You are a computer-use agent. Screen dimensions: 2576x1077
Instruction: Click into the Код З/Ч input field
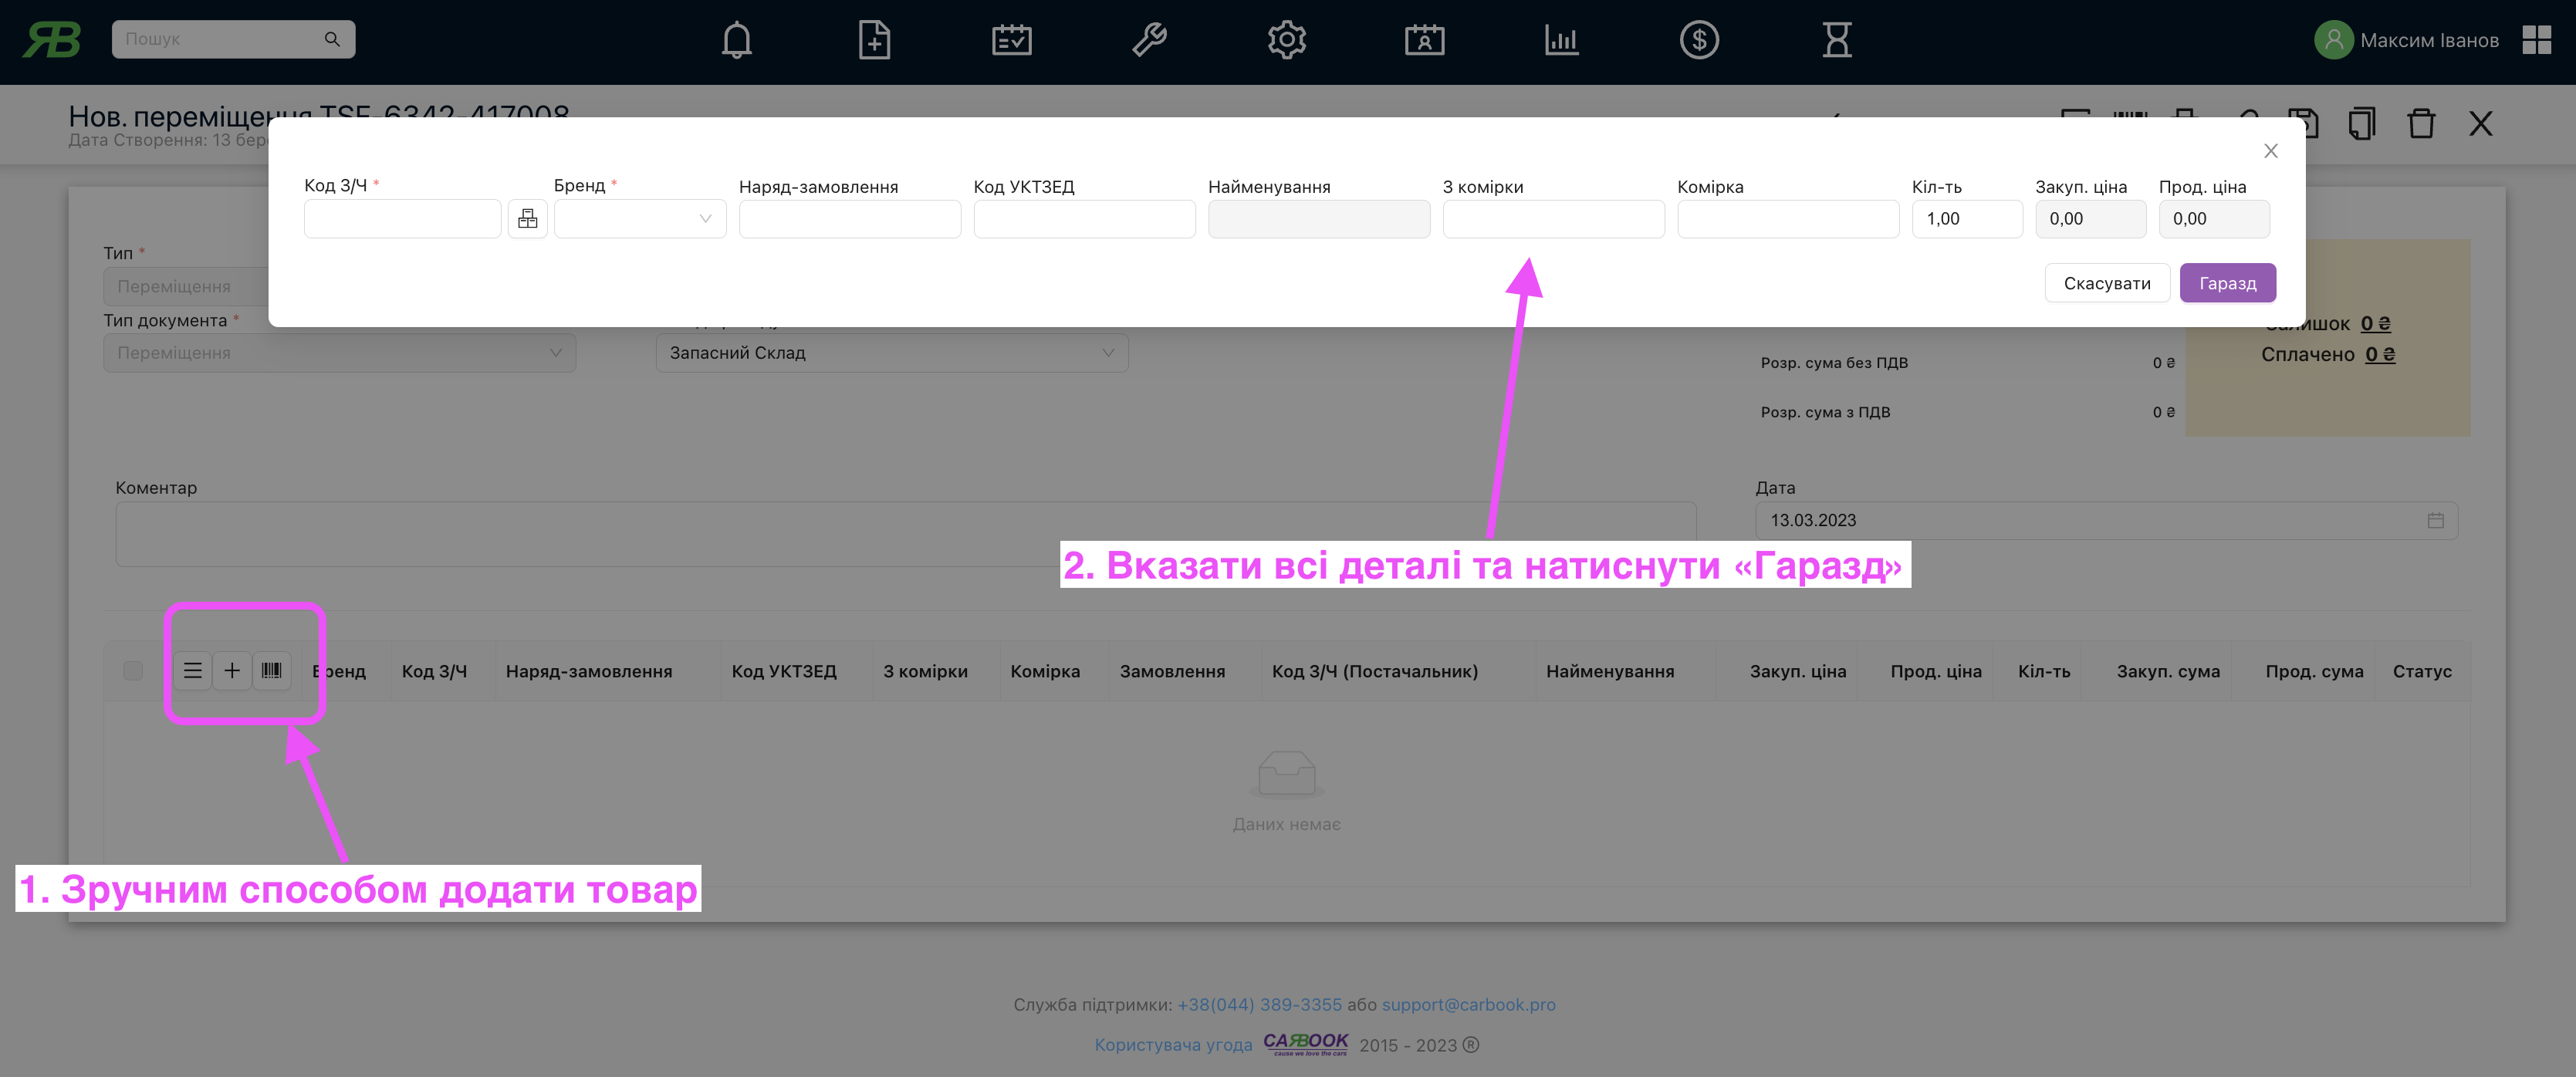coord(402,219)
